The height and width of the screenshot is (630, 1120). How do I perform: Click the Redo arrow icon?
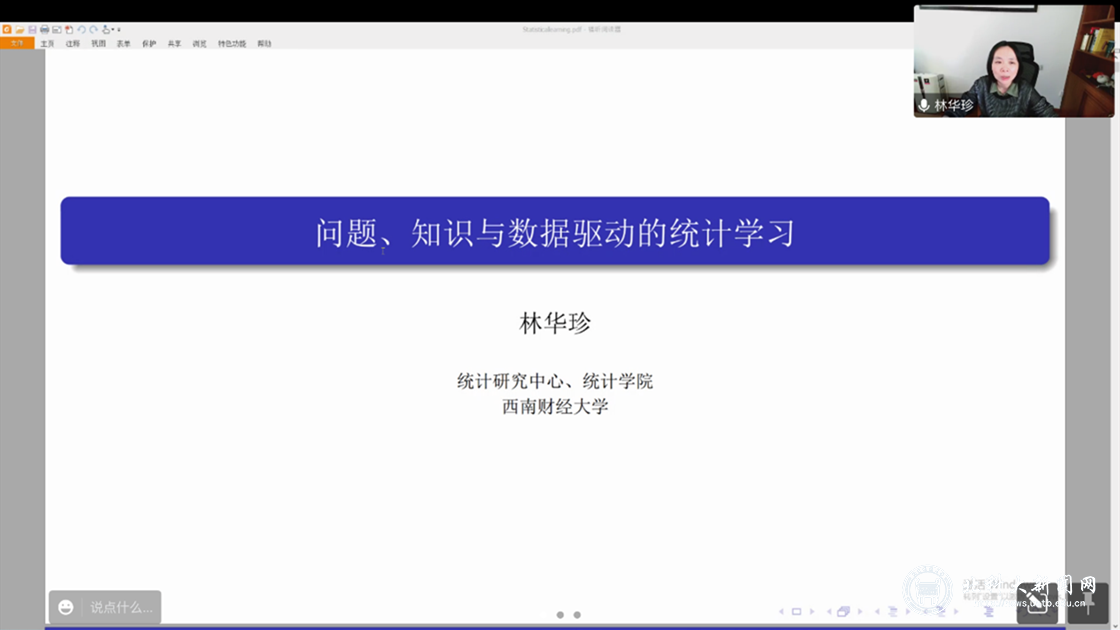tap(93, 30)
